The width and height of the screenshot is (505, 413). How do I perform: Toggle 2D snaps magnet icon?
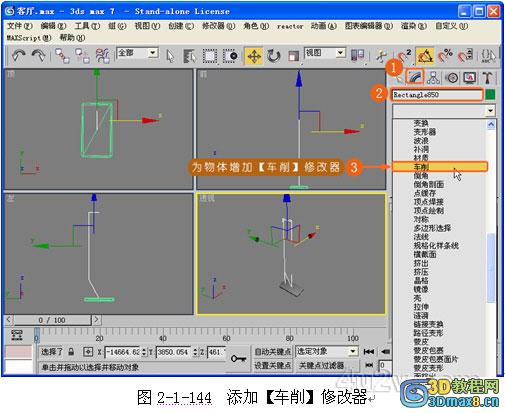click(404, 56)
